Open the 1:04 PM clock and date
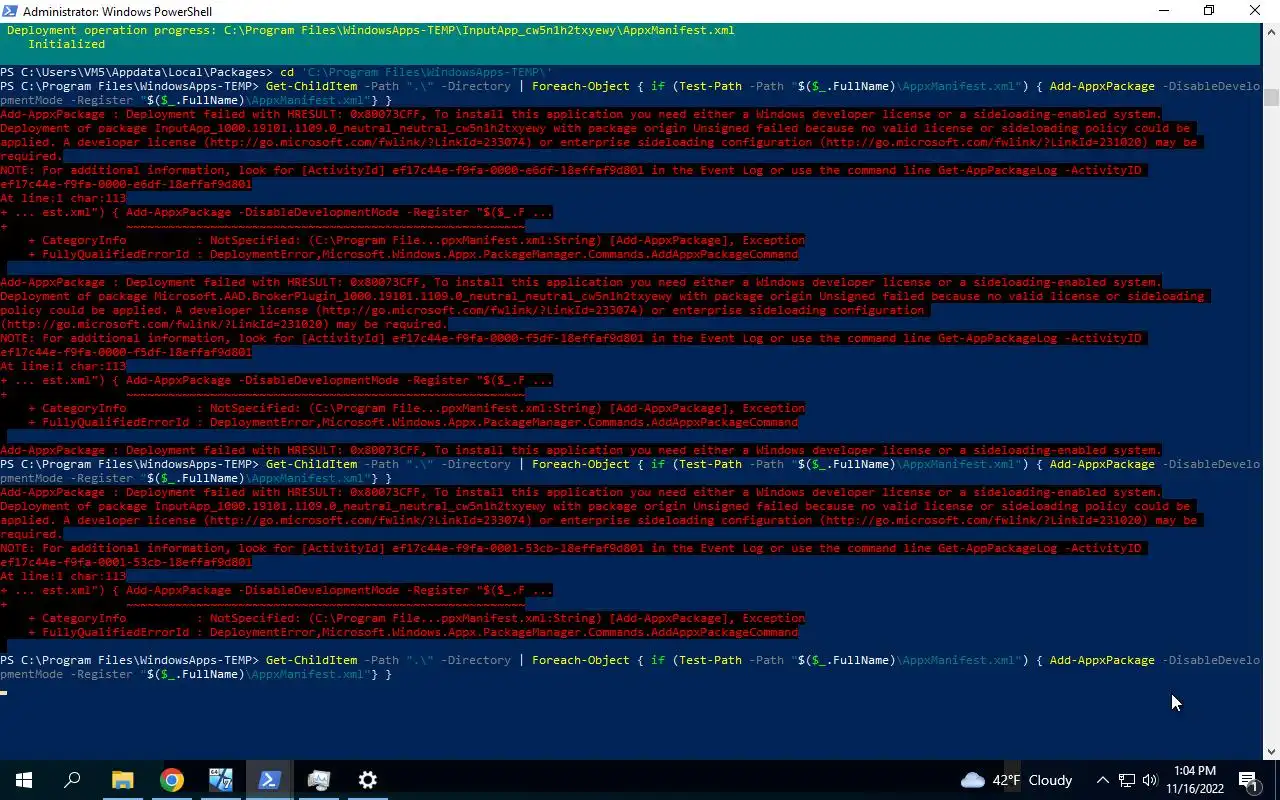The width and height of the screenshot is (1280, 800). 1195,780
